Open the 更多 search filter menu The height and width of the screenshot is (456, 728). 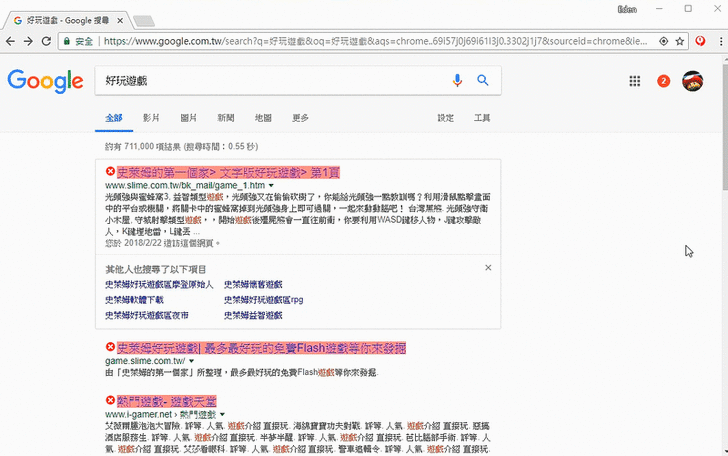pyautogui.click(x=300, y=118)
